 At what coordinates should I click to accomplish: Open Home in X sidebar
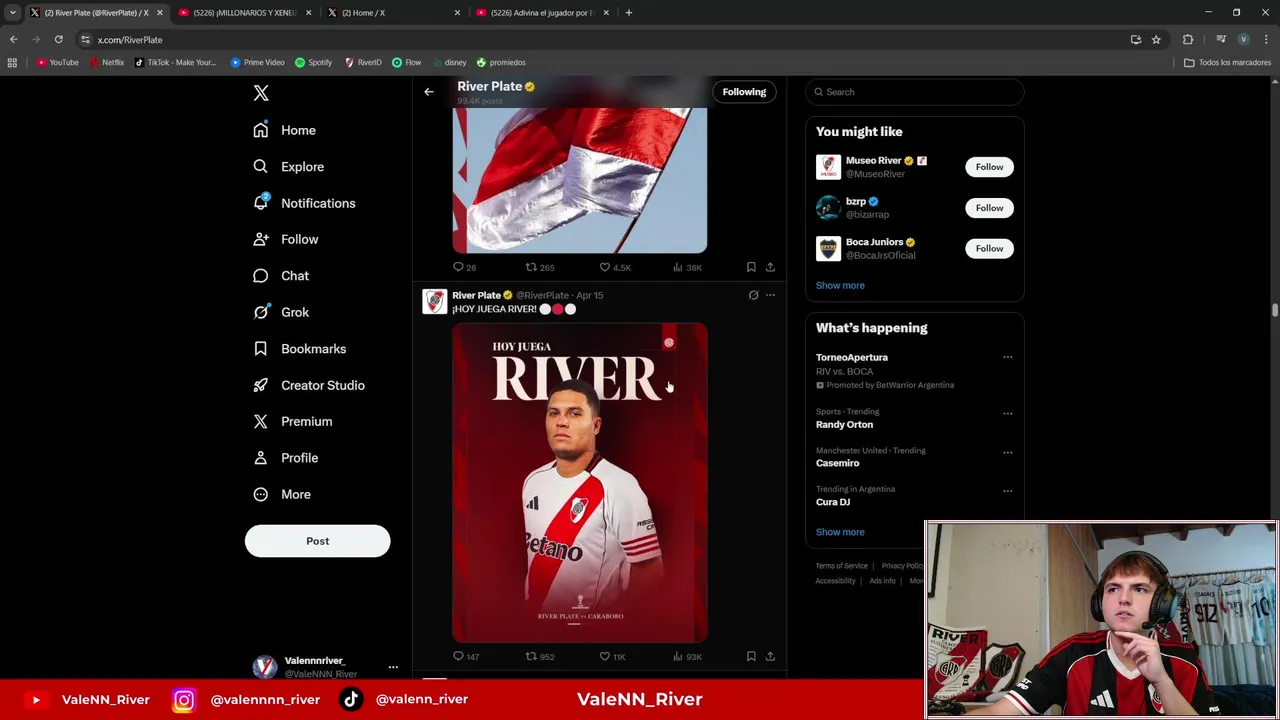tap(285, 130)
